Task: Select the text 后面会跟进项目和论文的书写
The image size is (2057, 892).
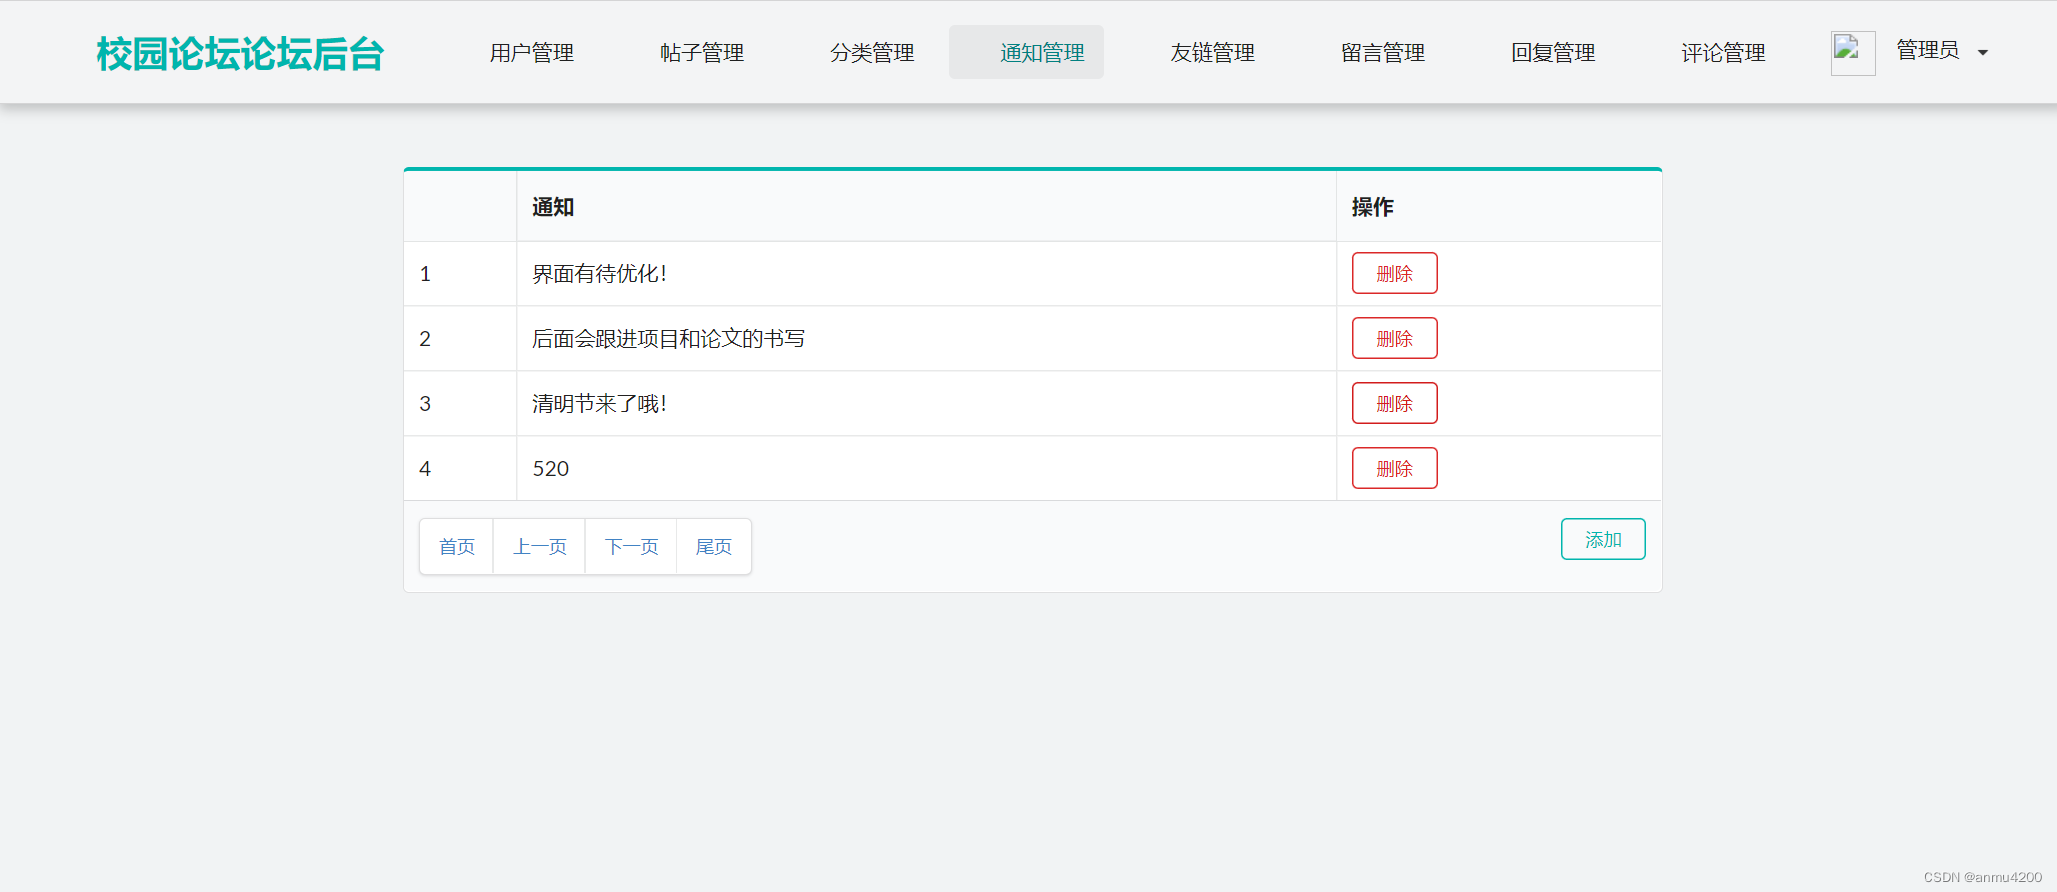Action: 668,339
